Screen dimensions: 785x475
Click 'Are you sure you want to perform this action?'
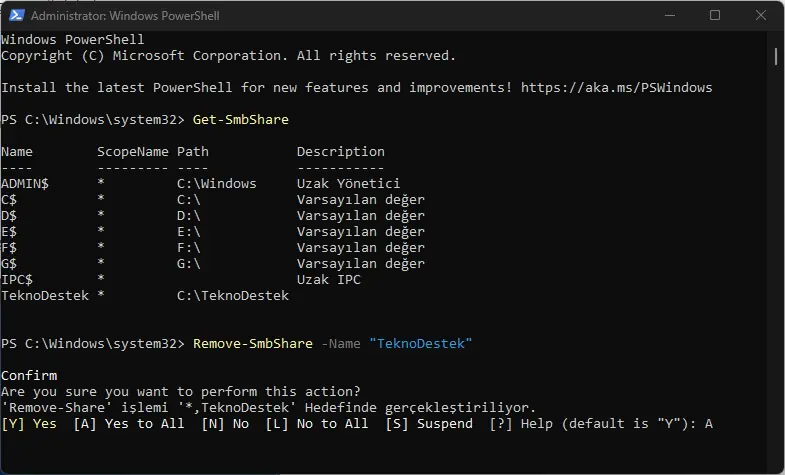tap(181, 392)
